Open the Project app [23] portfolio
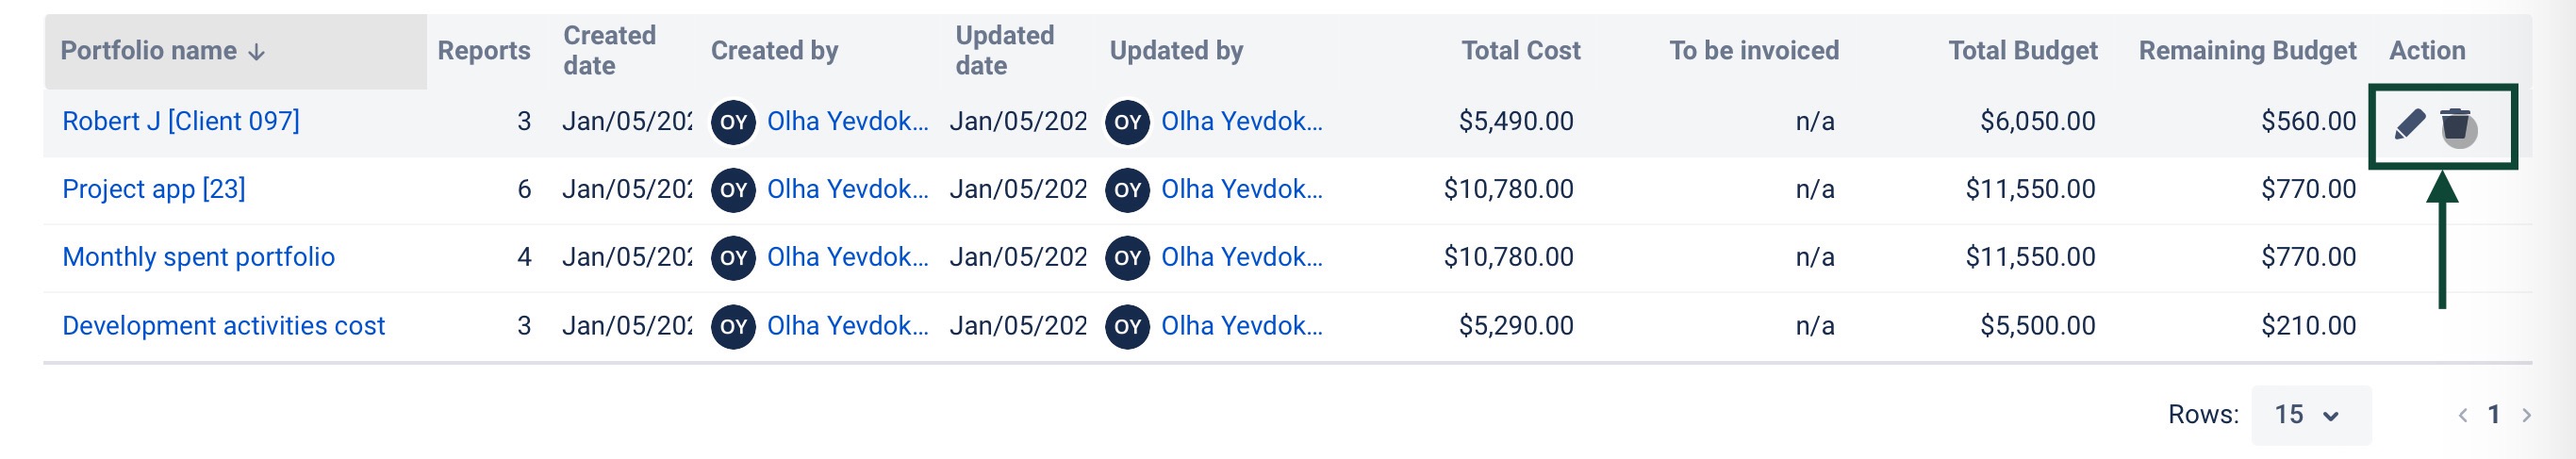 pos(154,190)
